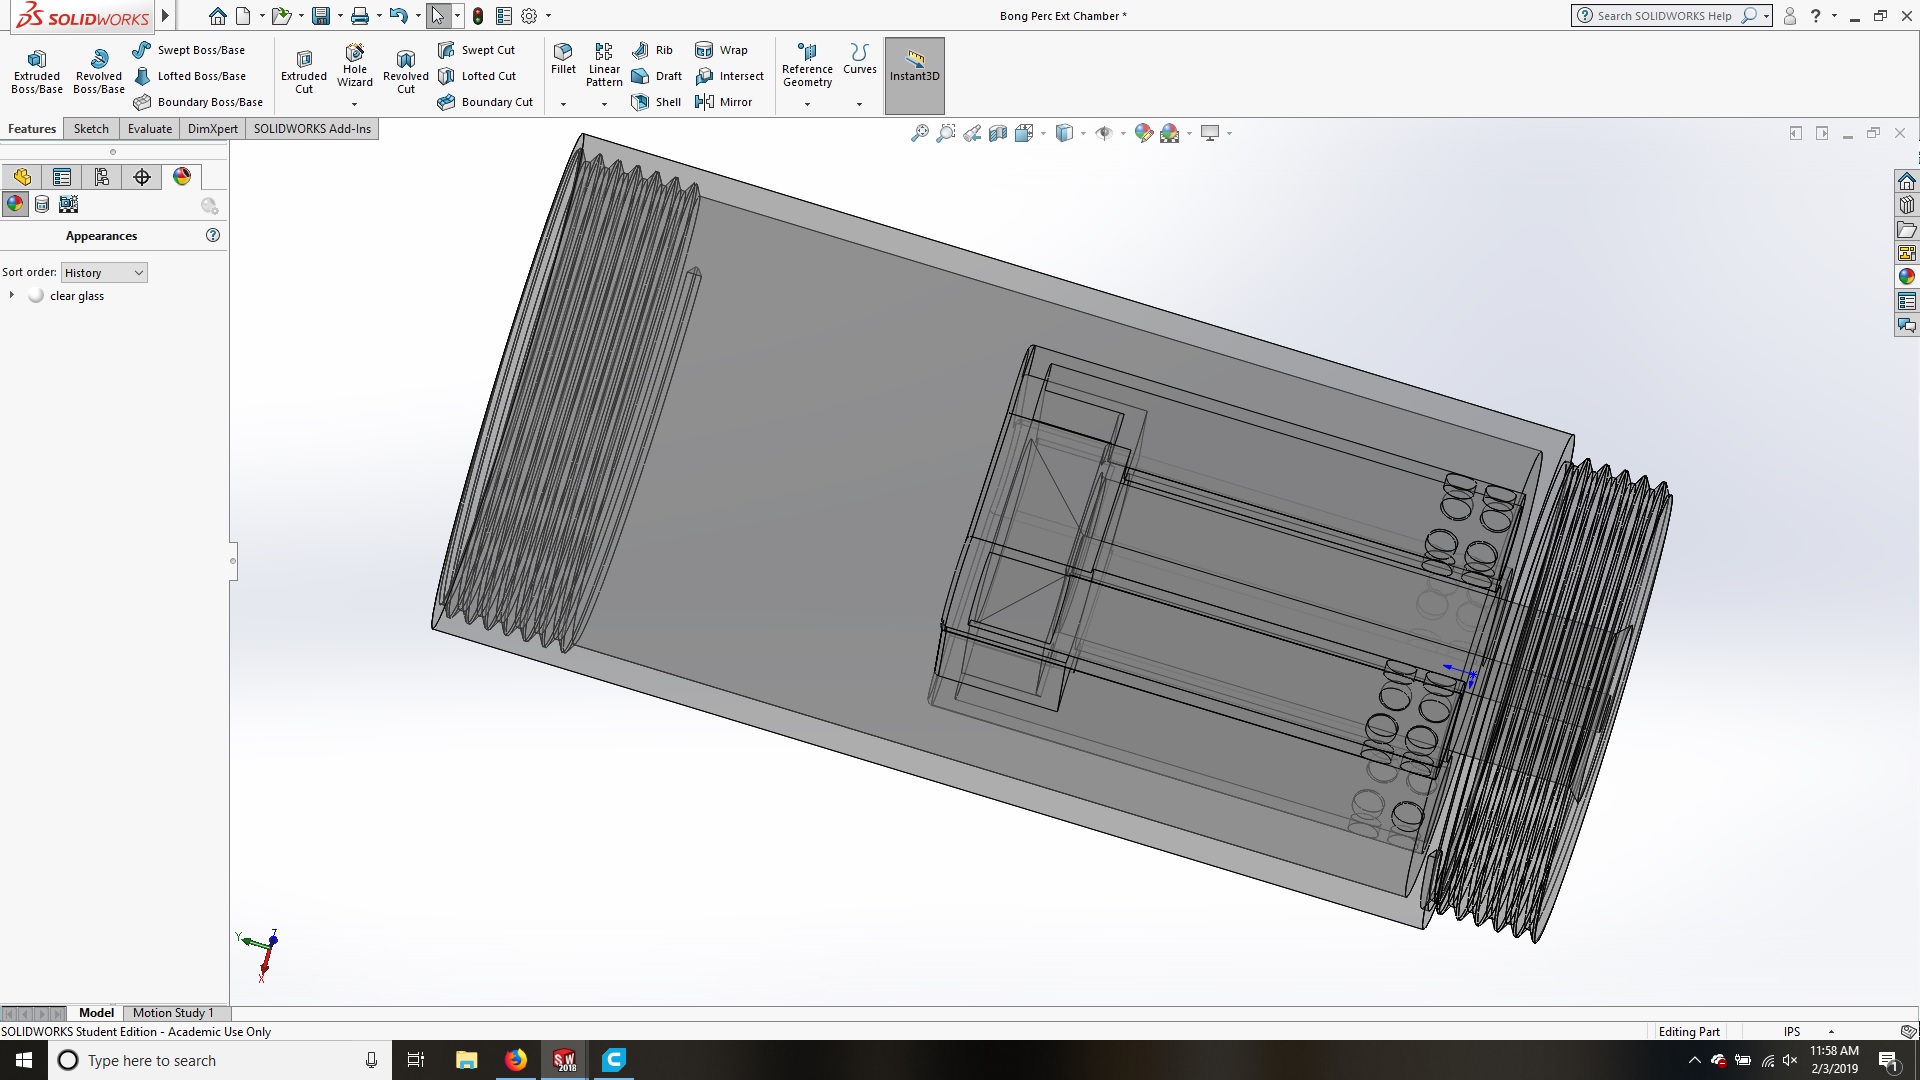
Task: Open the Options gear icon
Action: pyautogui.click(x=529, y=16)
